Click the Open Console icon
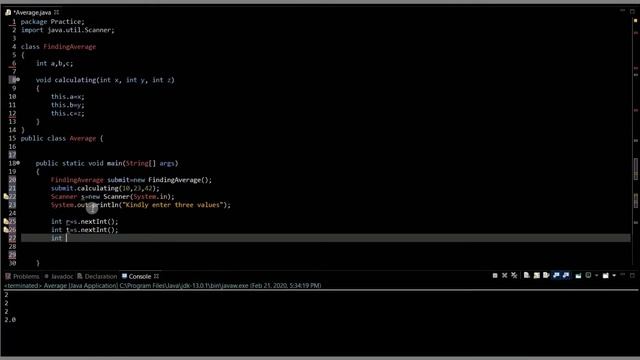640x360 pixels. [606, 276]
